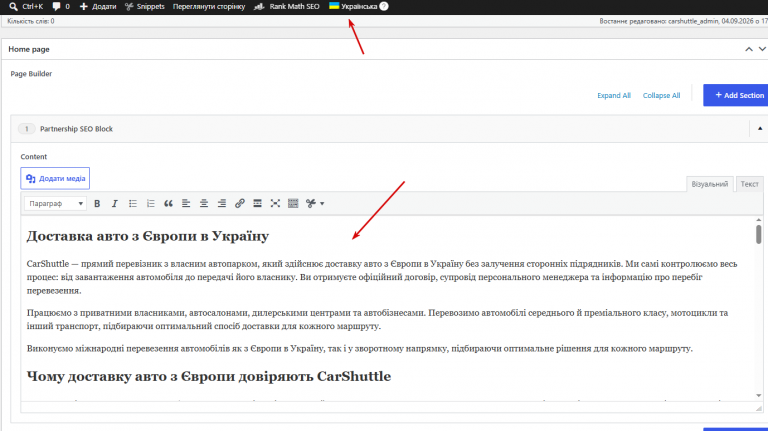Open the Rank Math SEO menu
The height and width of the screenshot is (431, 768).
pyautogui.click(x=287, y=6)
